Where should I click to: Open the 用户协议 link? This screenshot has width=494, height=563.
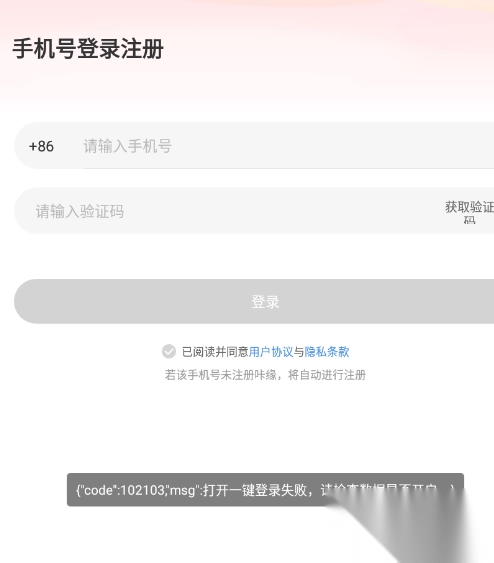click(271, 352)
